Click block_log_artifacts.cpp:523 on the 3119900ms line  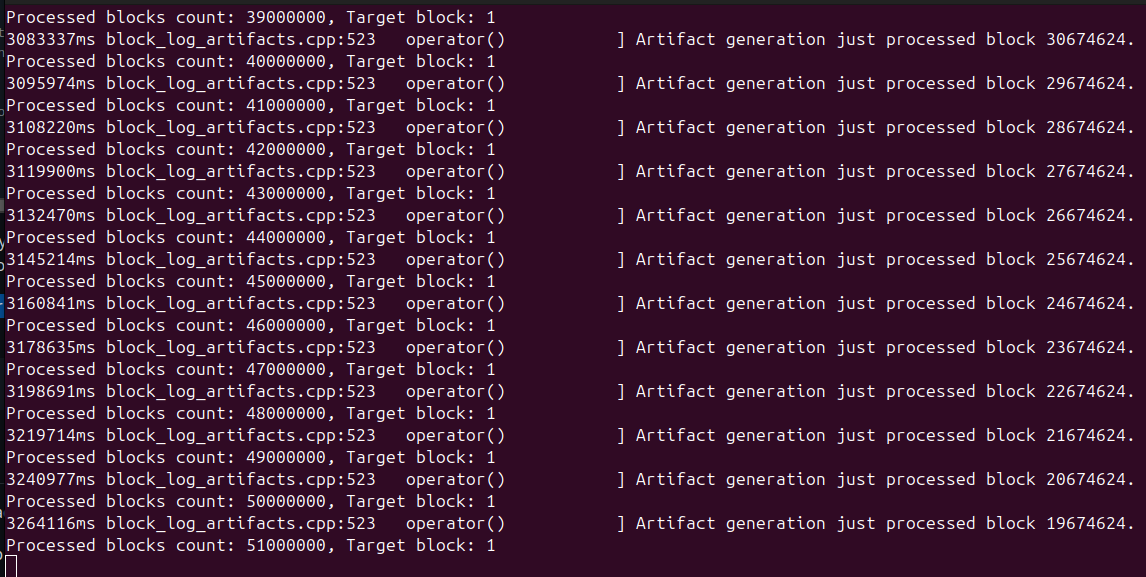coord(240,172)
